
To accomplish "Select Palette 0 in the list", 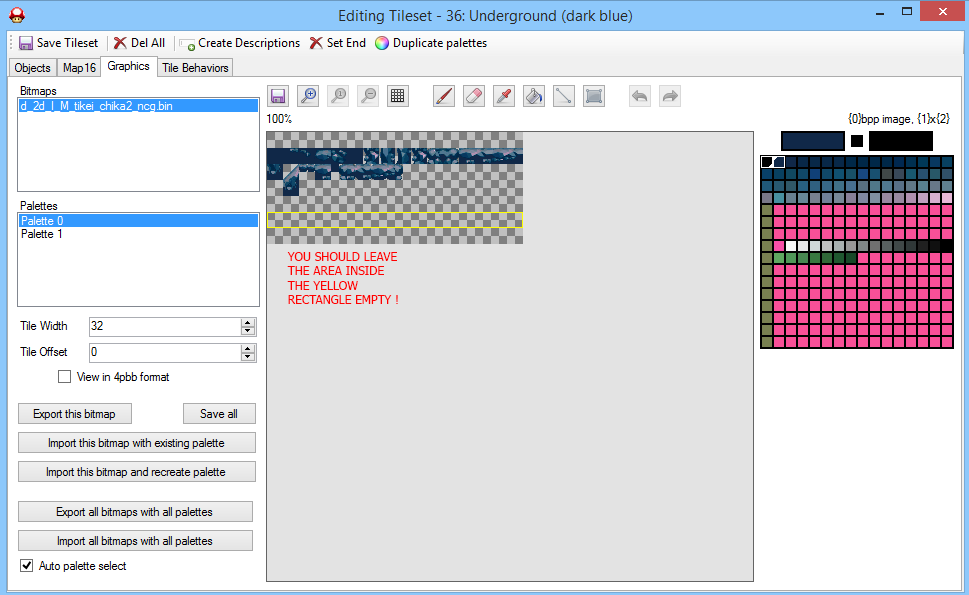I will tap(138, 221).
